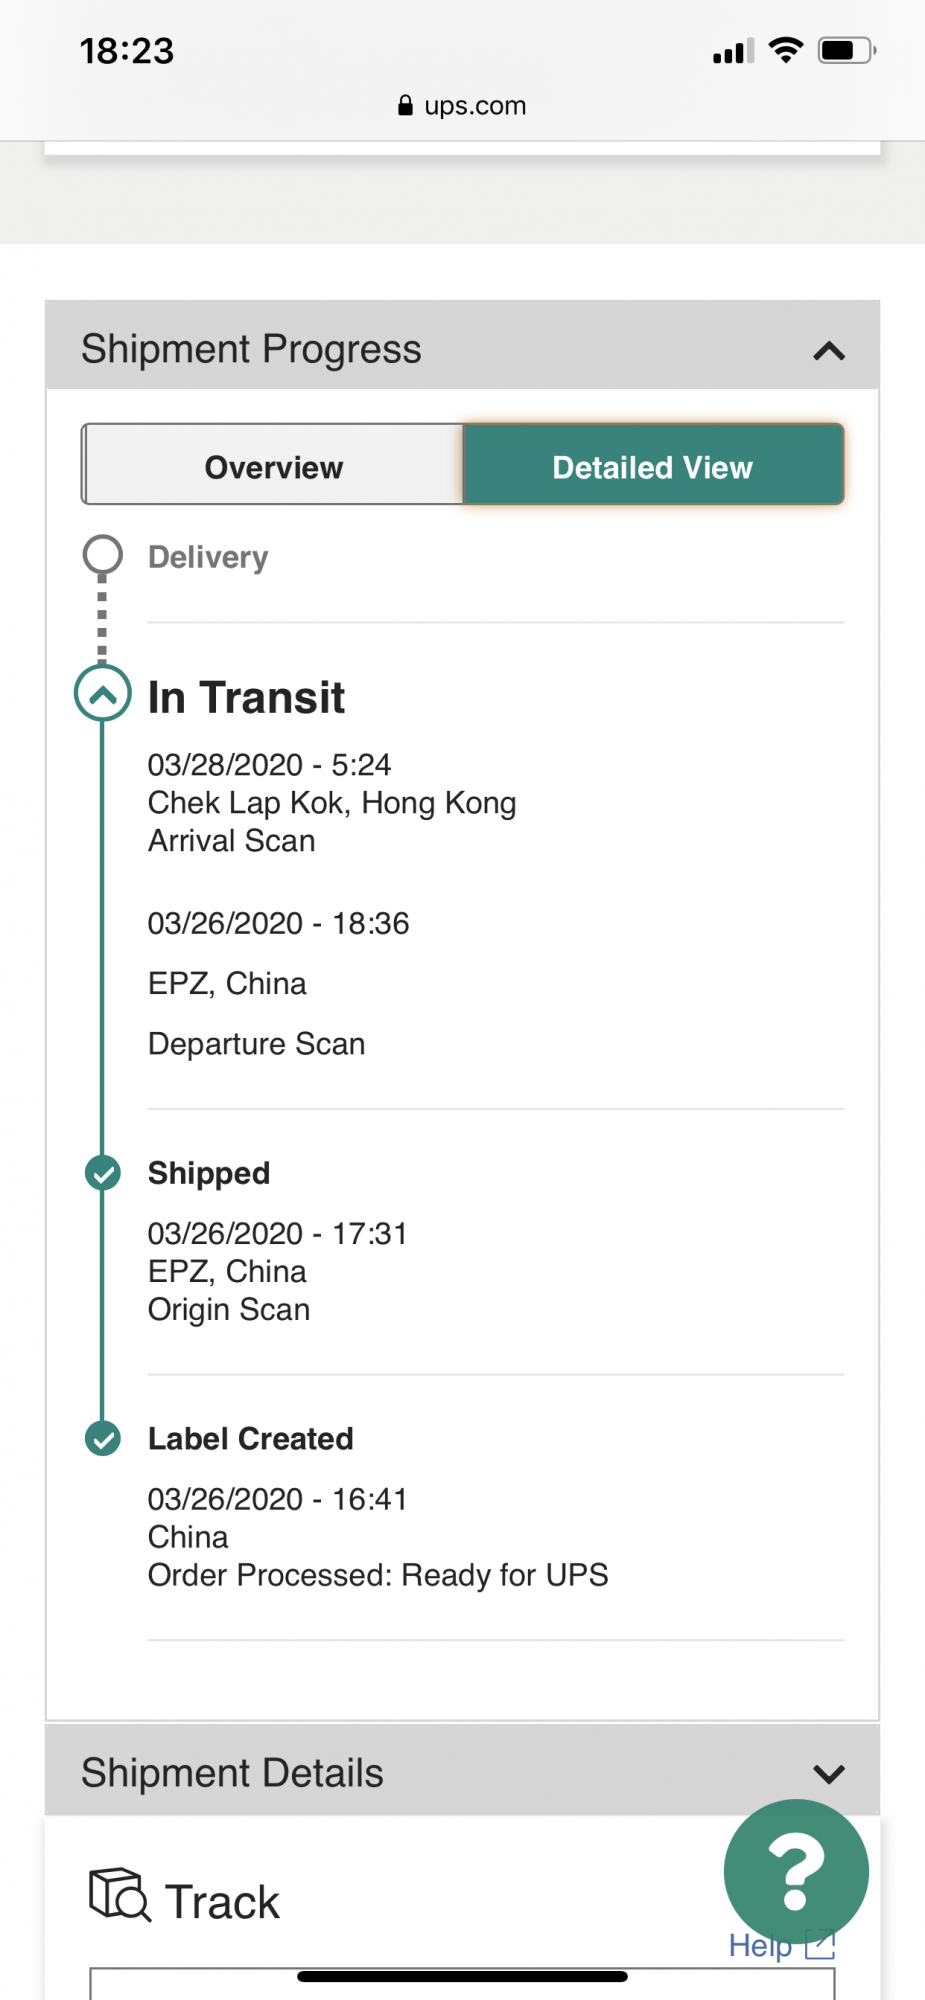The width and height of the screenshot is (925, 2000).
Task: Collapse the Shipment Progress chevron
Action: click(829, 351)
